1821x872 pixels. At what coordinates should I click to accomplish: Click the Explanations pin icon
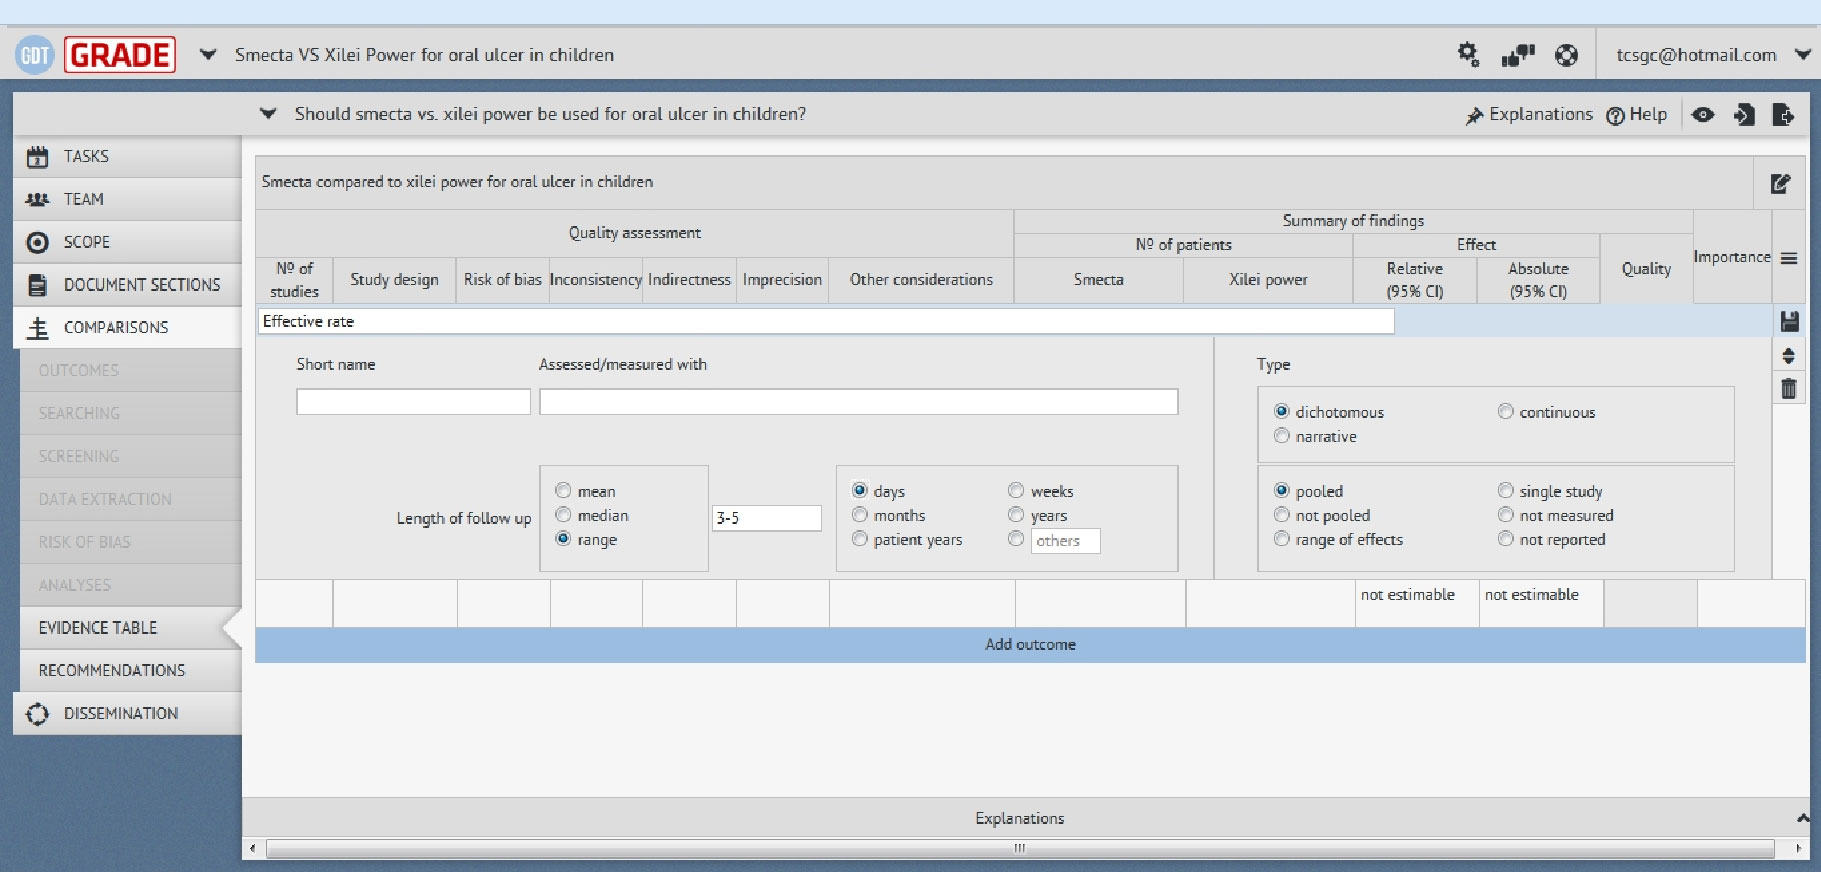click(x=1474, y=116)
